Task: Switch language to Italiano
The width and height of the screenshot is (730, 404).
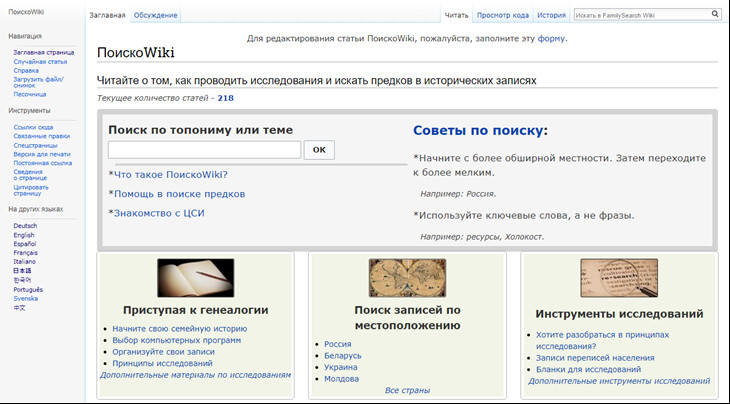Action: 25,262
